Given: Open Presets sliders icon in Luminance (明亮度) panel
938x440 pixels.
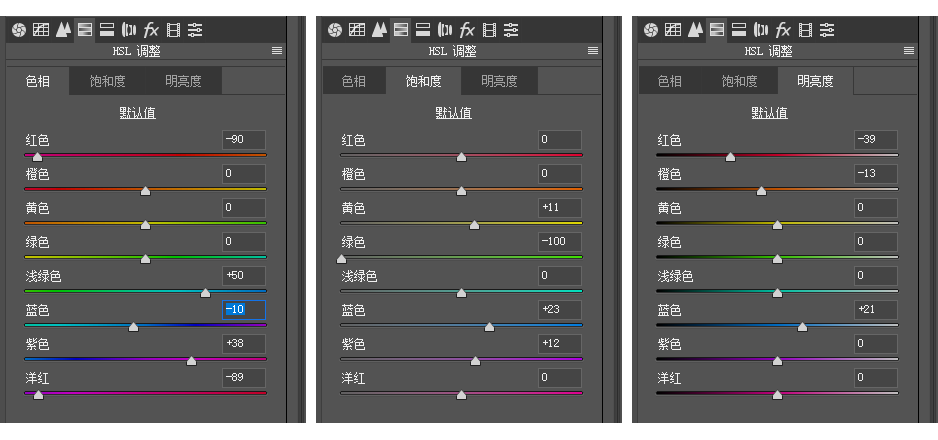Looking at the screenshot, I should click(x=827, y=30).
